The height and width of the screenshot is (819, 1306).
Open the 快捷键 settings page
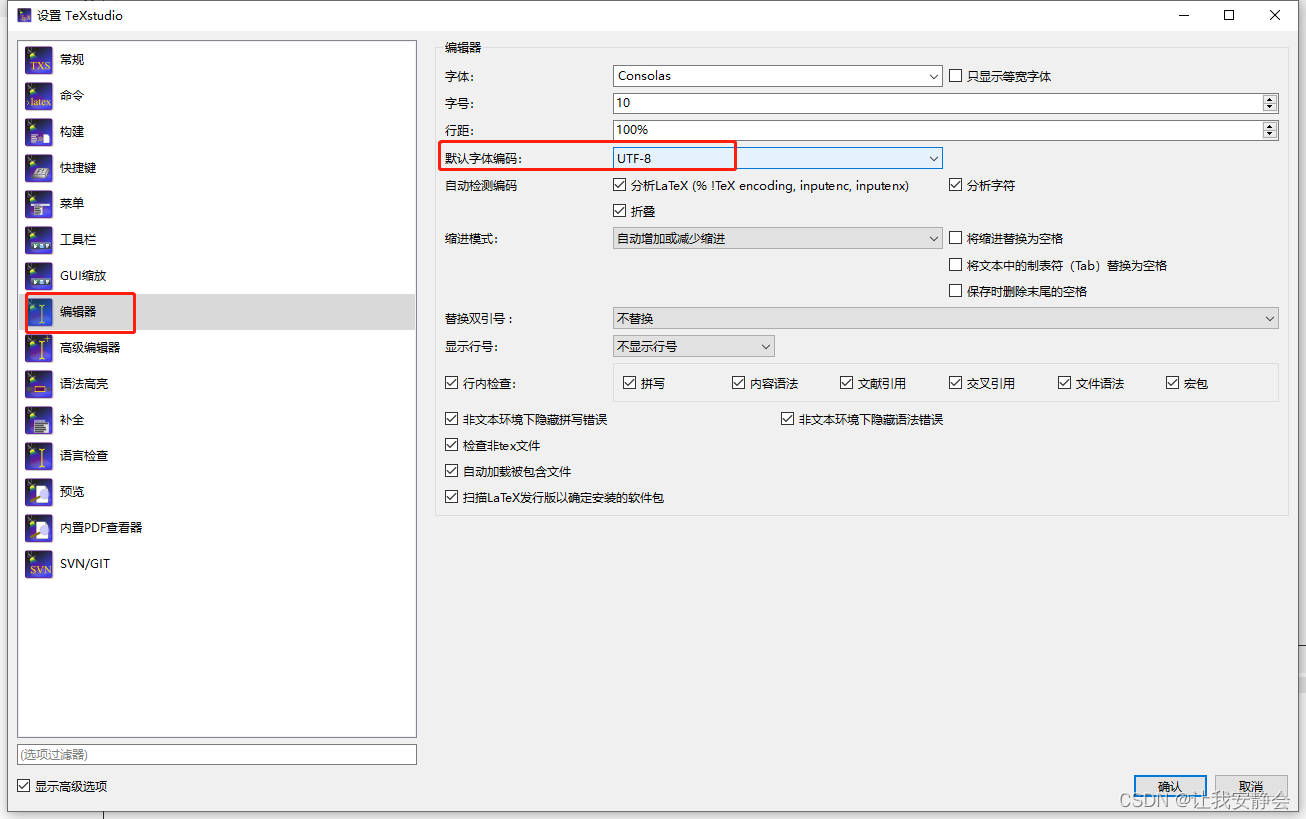coord(217,168)
